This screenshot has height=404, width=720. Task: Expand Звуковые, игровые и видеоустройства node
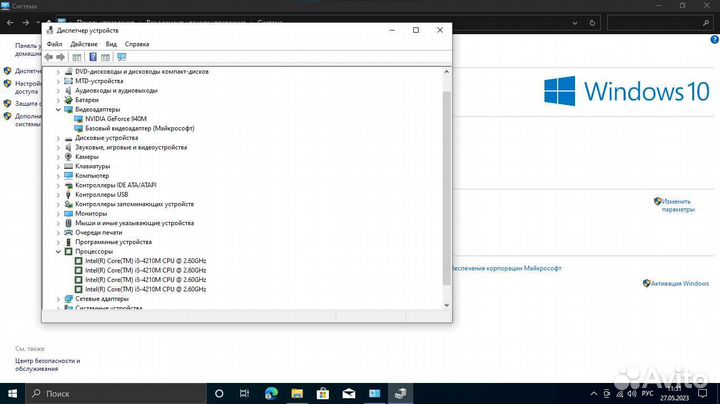[x=58, y=147]
